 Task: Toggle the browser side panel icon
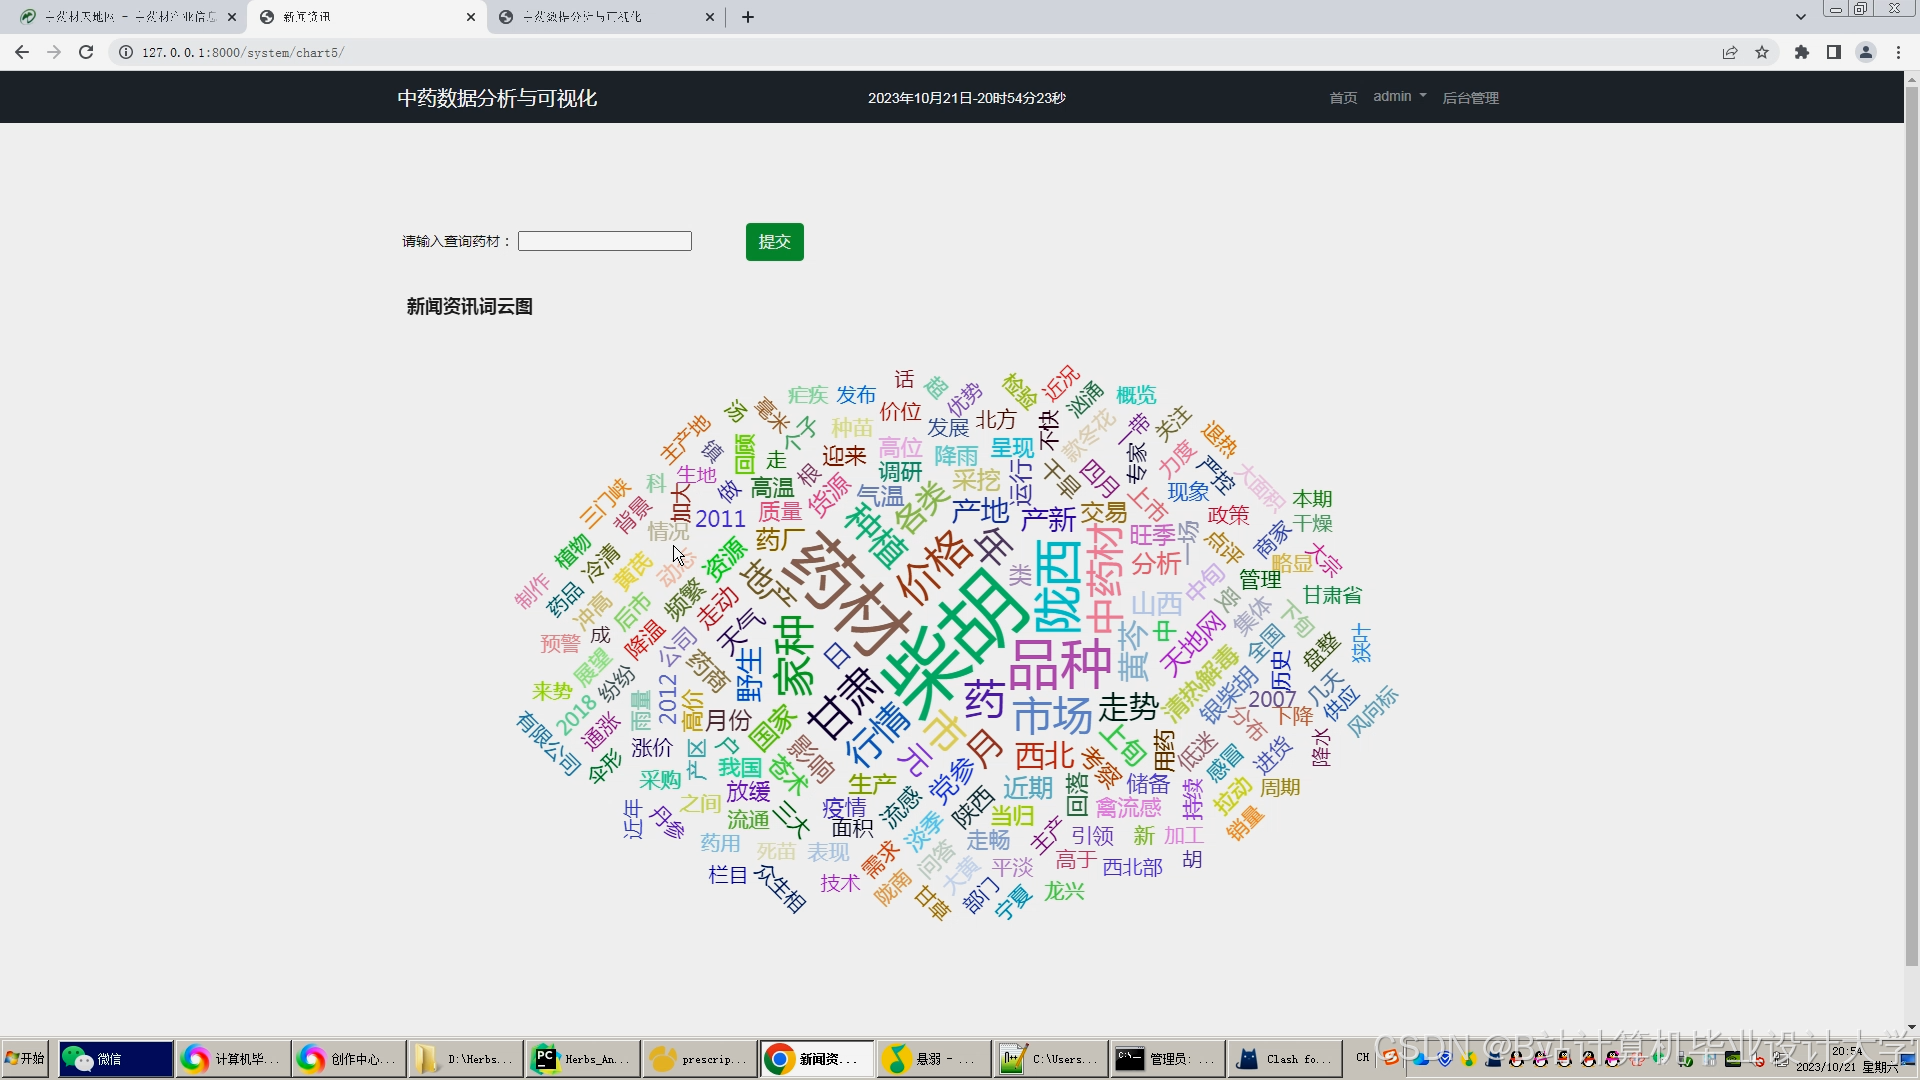(x=1834, y=52)
